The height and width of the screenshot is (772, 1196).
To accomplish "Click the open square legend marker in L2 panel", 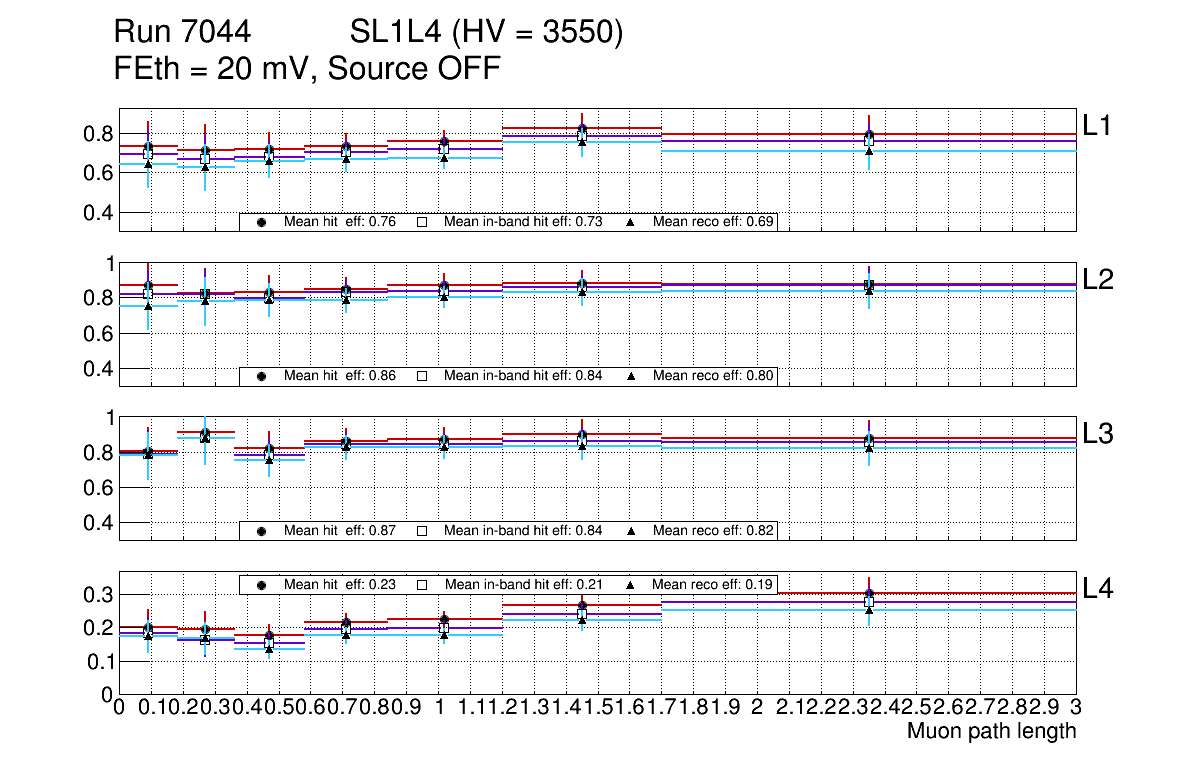I will [x=422, y=377].
